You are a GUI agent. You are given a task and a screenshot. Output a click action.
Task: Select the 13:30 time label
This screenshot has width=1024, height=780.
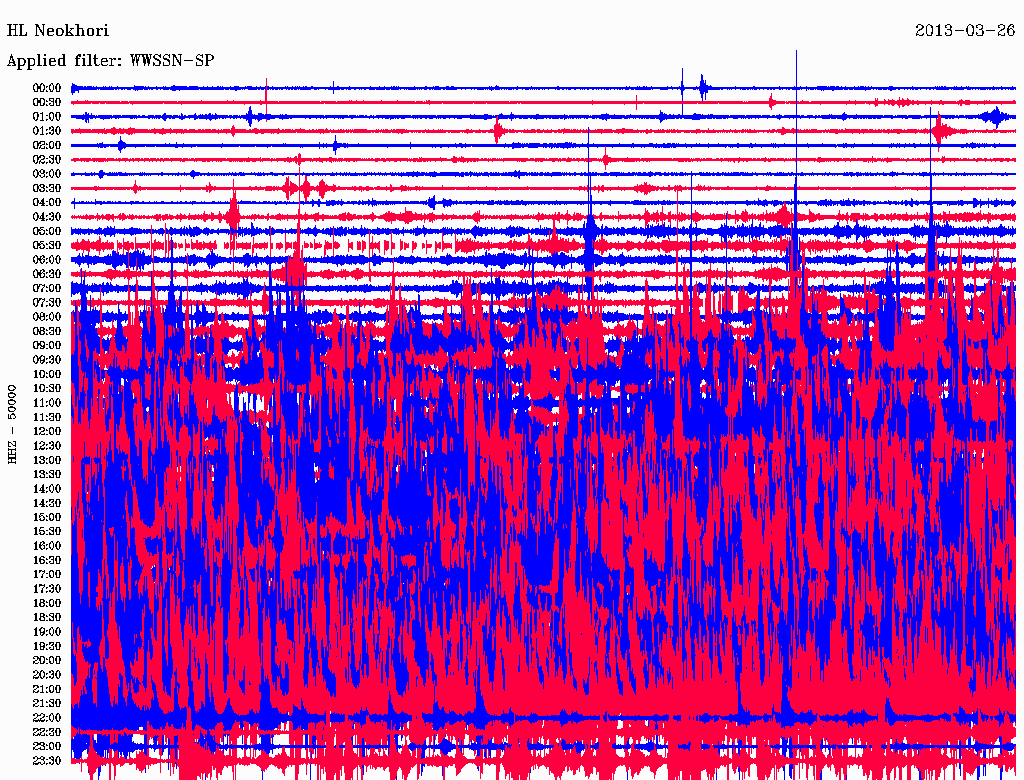47,474
